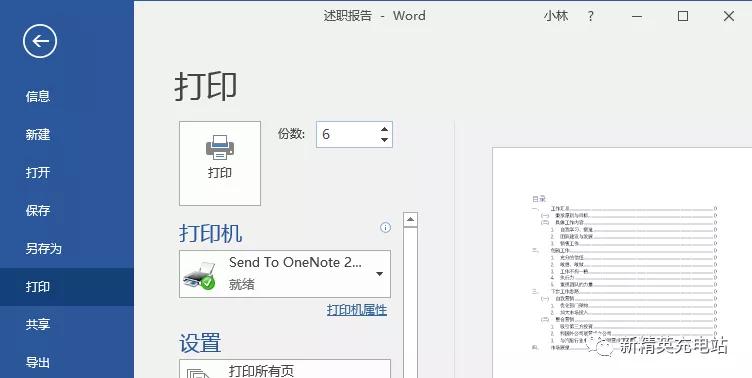
Task: Open help with the question mark icon
Action: point(590,16)
